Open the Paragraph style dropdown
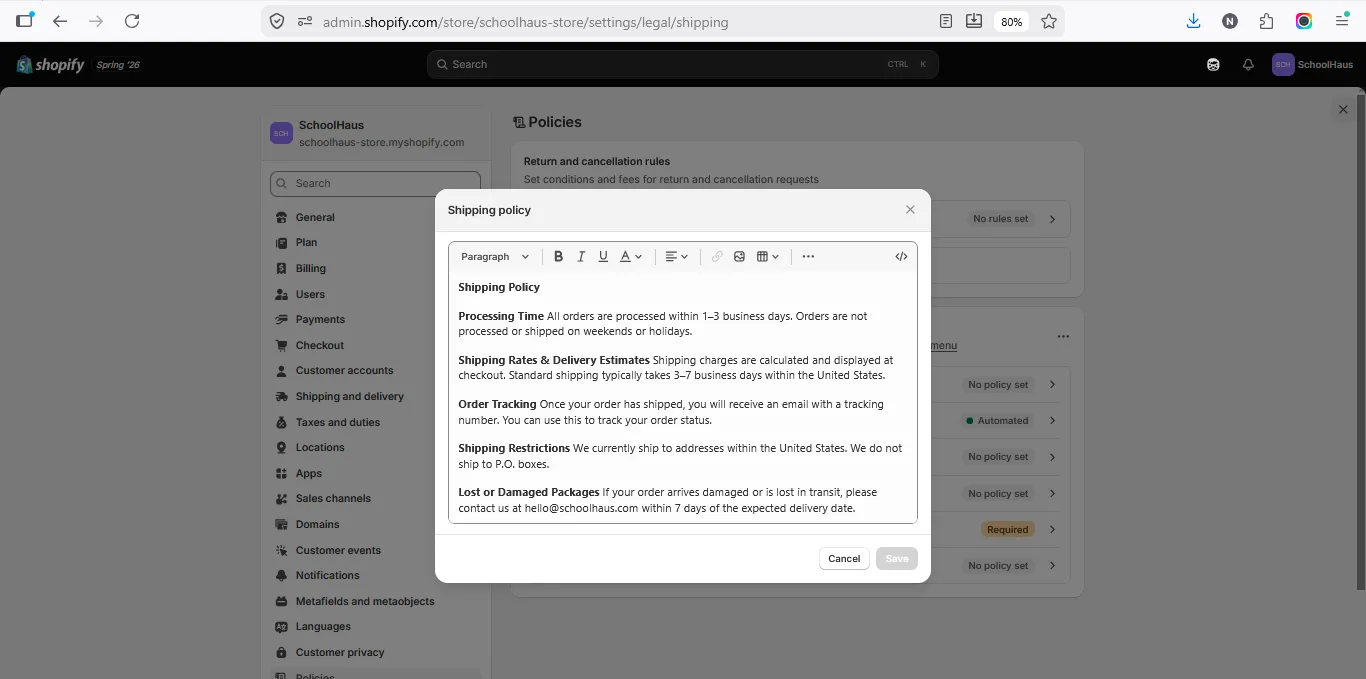The image size is (1366, 679). [495, 257]
